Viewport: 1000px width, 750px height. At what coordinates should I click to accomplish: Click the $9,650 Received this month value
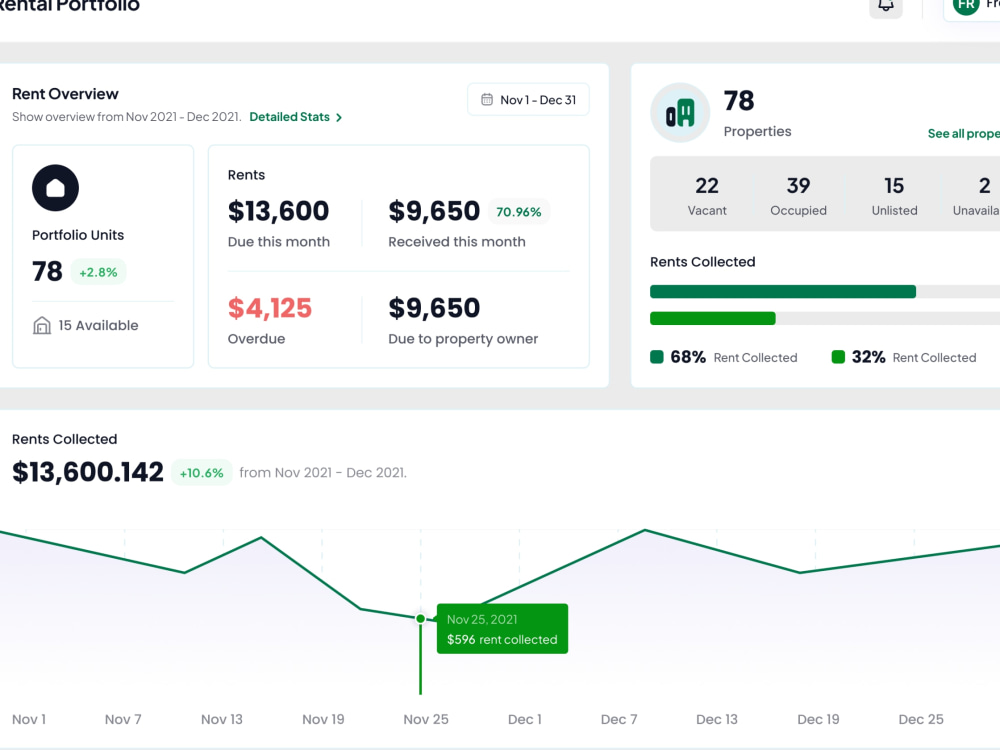434,211
